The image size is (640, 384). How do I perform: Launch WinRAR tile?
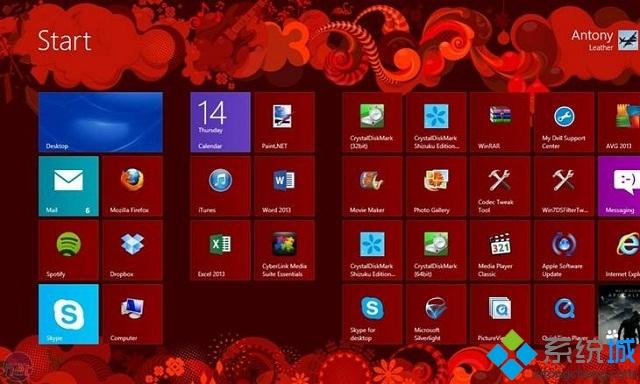pos(500,122)
